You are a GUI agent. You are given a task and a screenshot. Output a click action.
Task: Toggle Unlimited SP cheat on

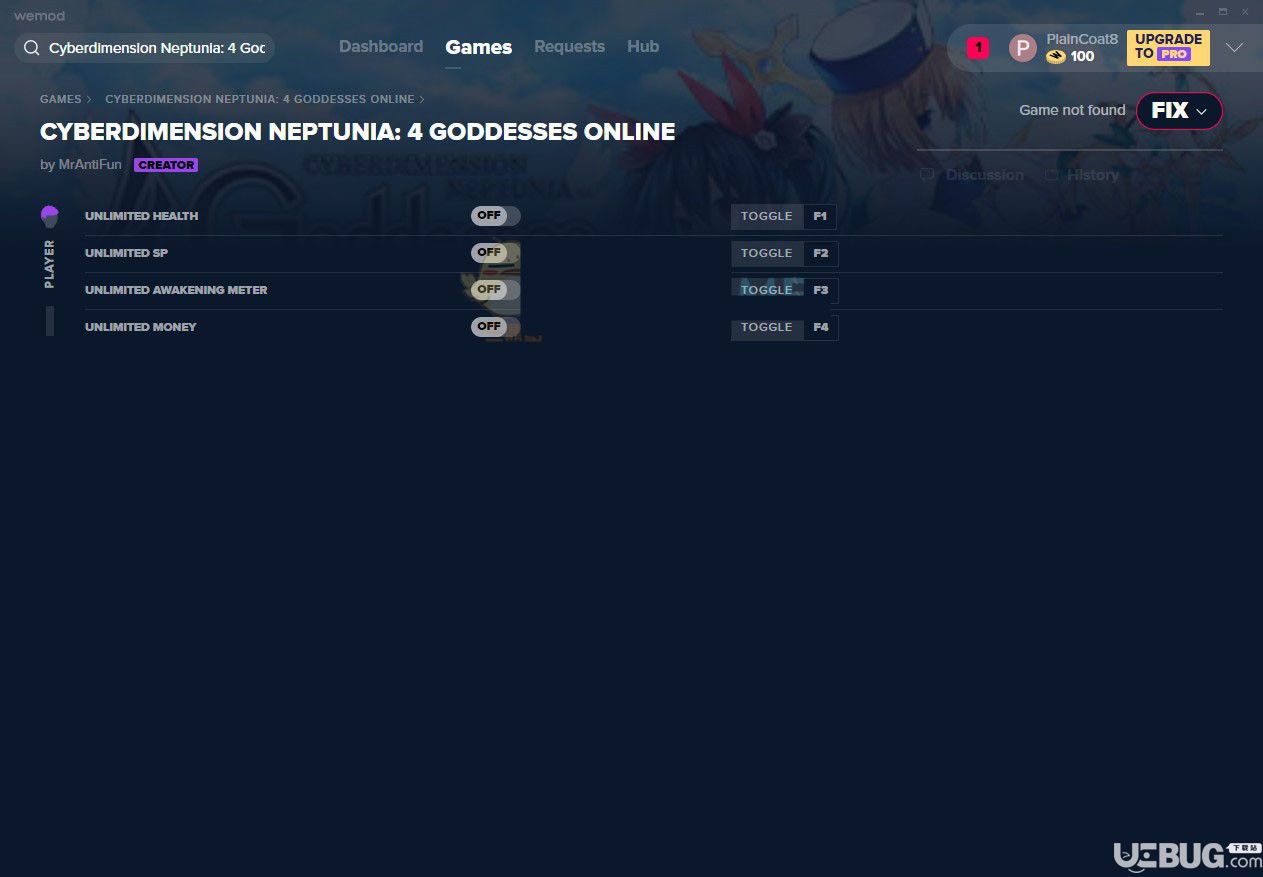click(496, 253)
